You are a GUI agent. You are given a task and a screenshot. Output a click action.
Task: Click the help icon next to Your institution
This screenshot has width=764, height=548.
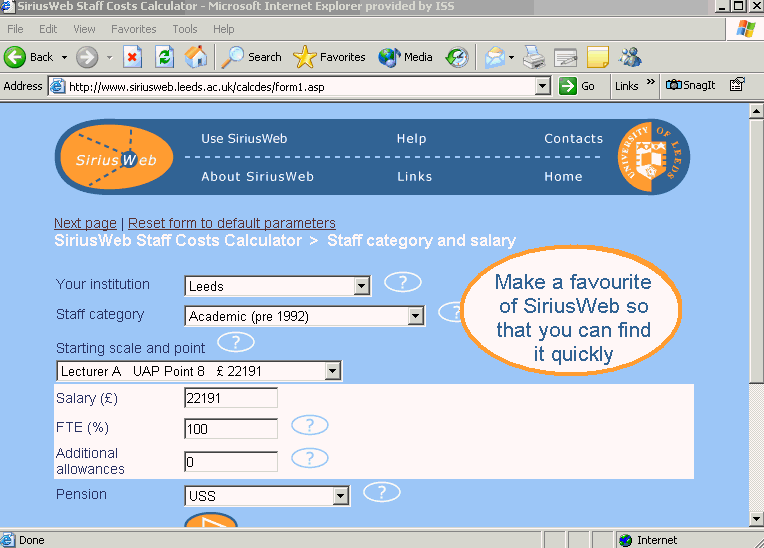click(x=403, y=282)
